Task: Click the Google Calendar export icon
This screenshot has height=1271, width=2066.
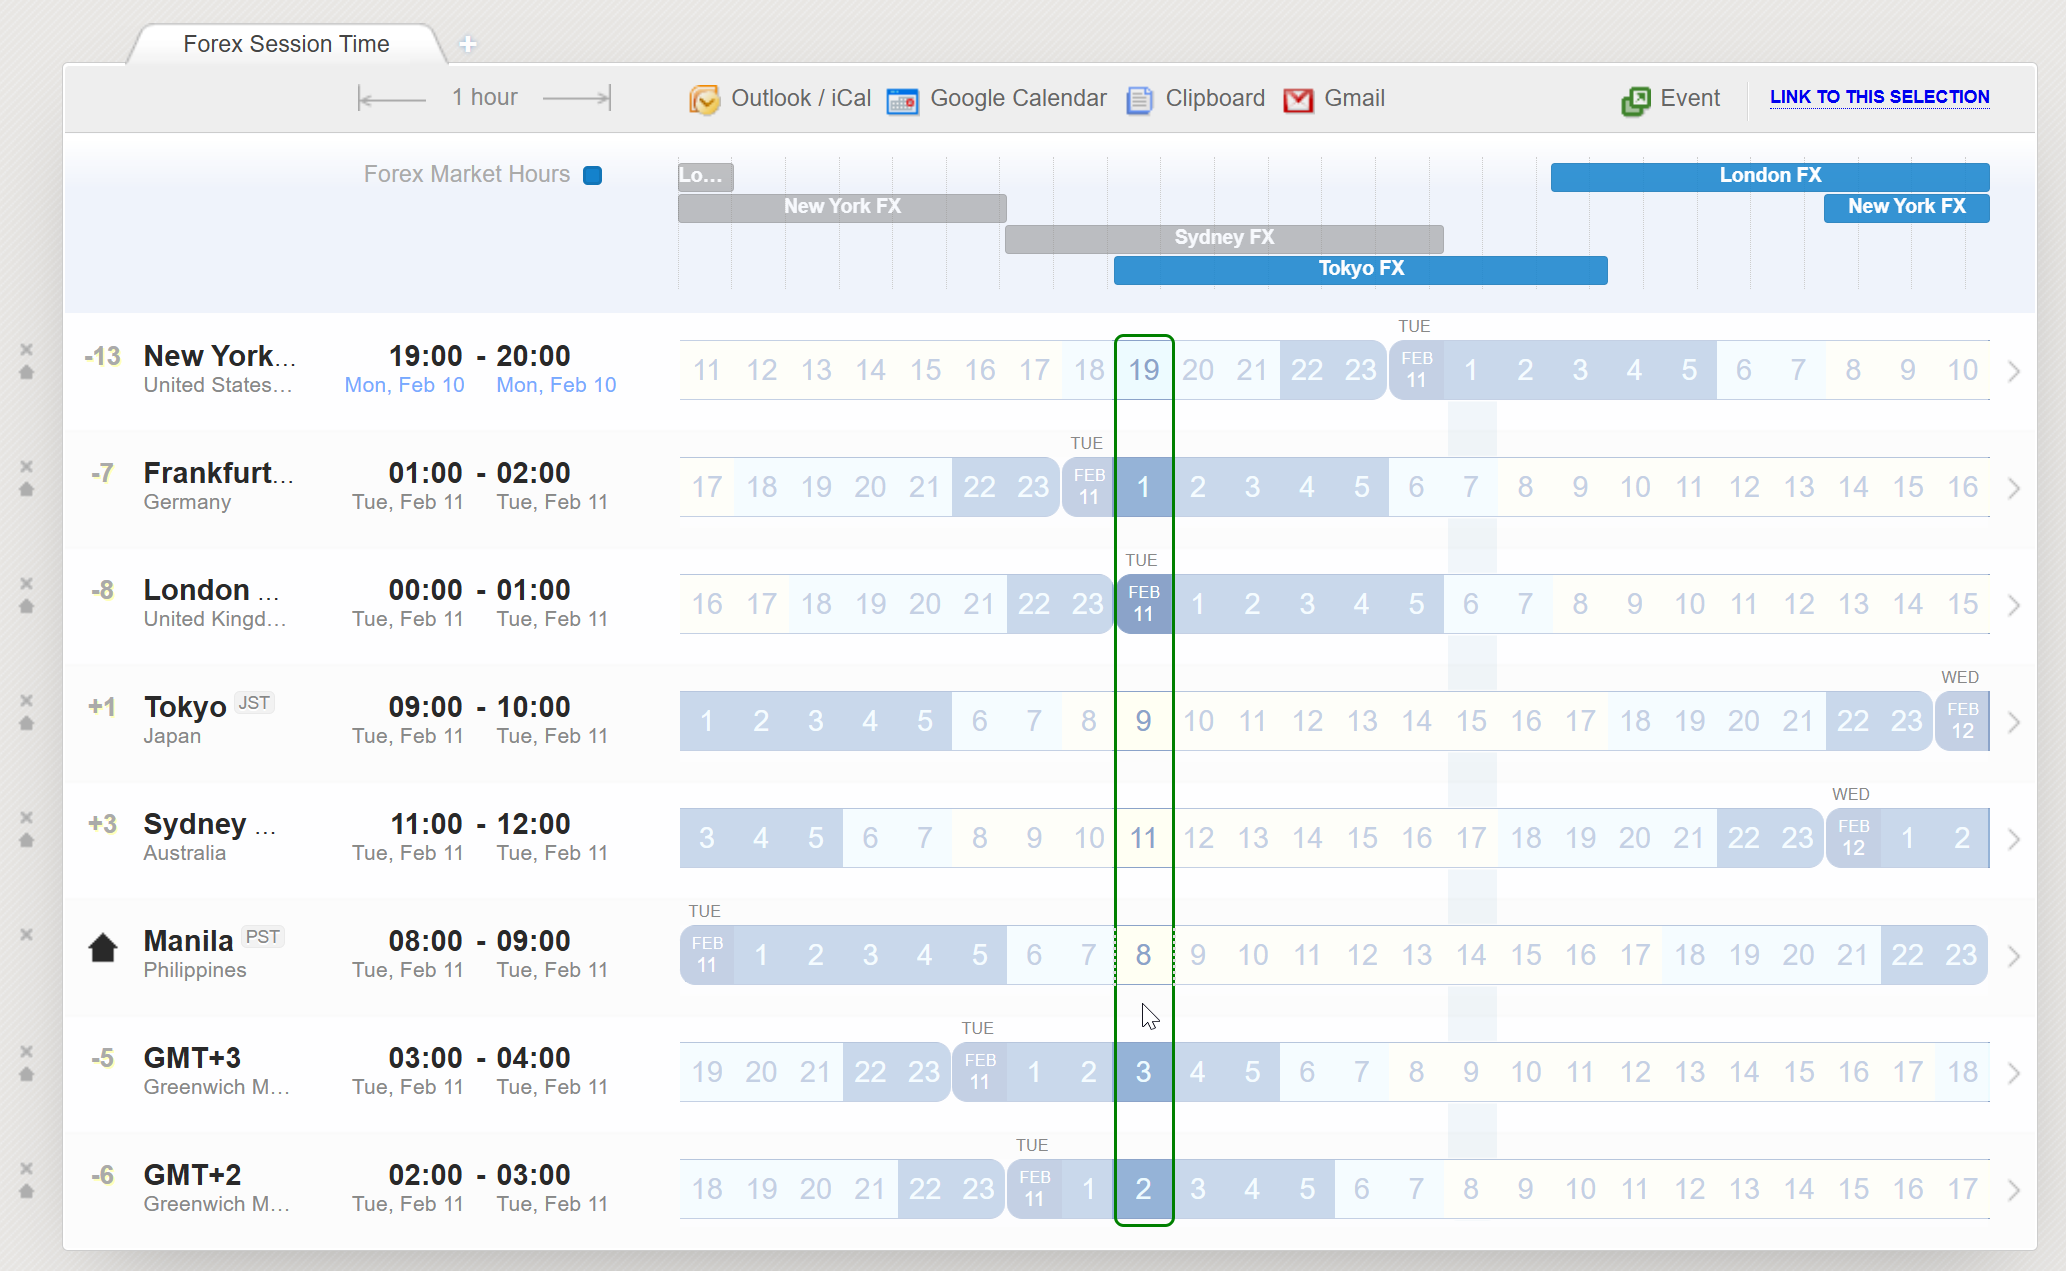Action: click(902, 100)
